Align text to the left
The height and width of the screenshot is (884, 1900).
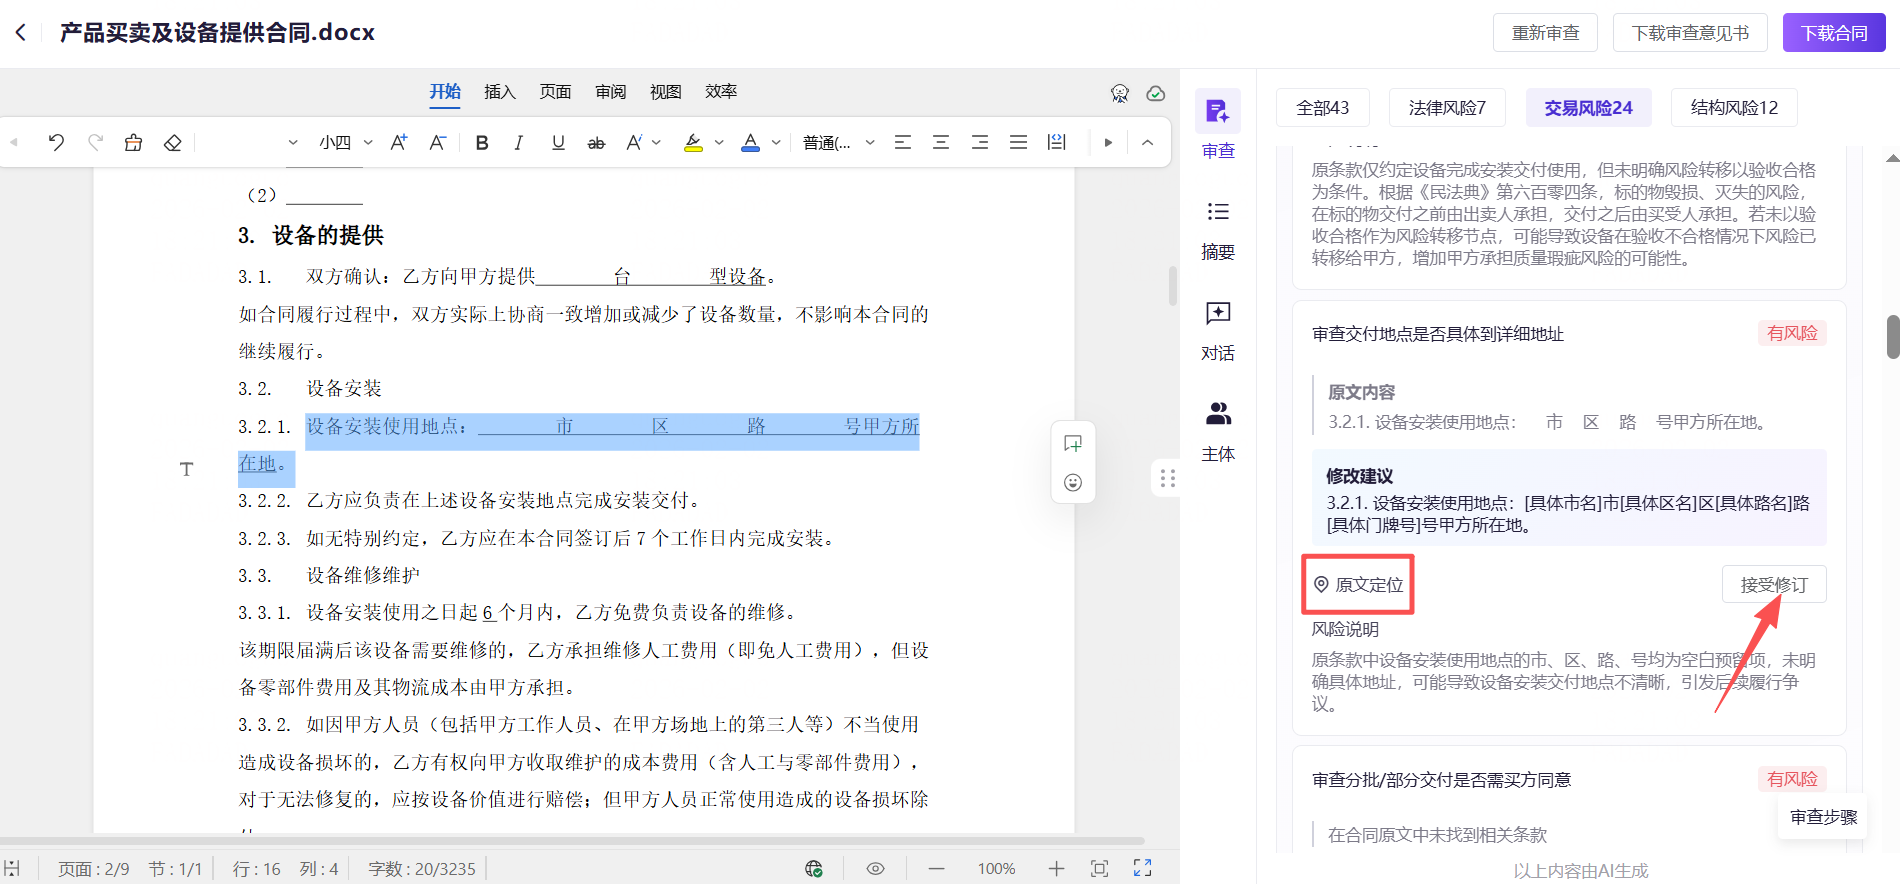[x=903, y=143]
